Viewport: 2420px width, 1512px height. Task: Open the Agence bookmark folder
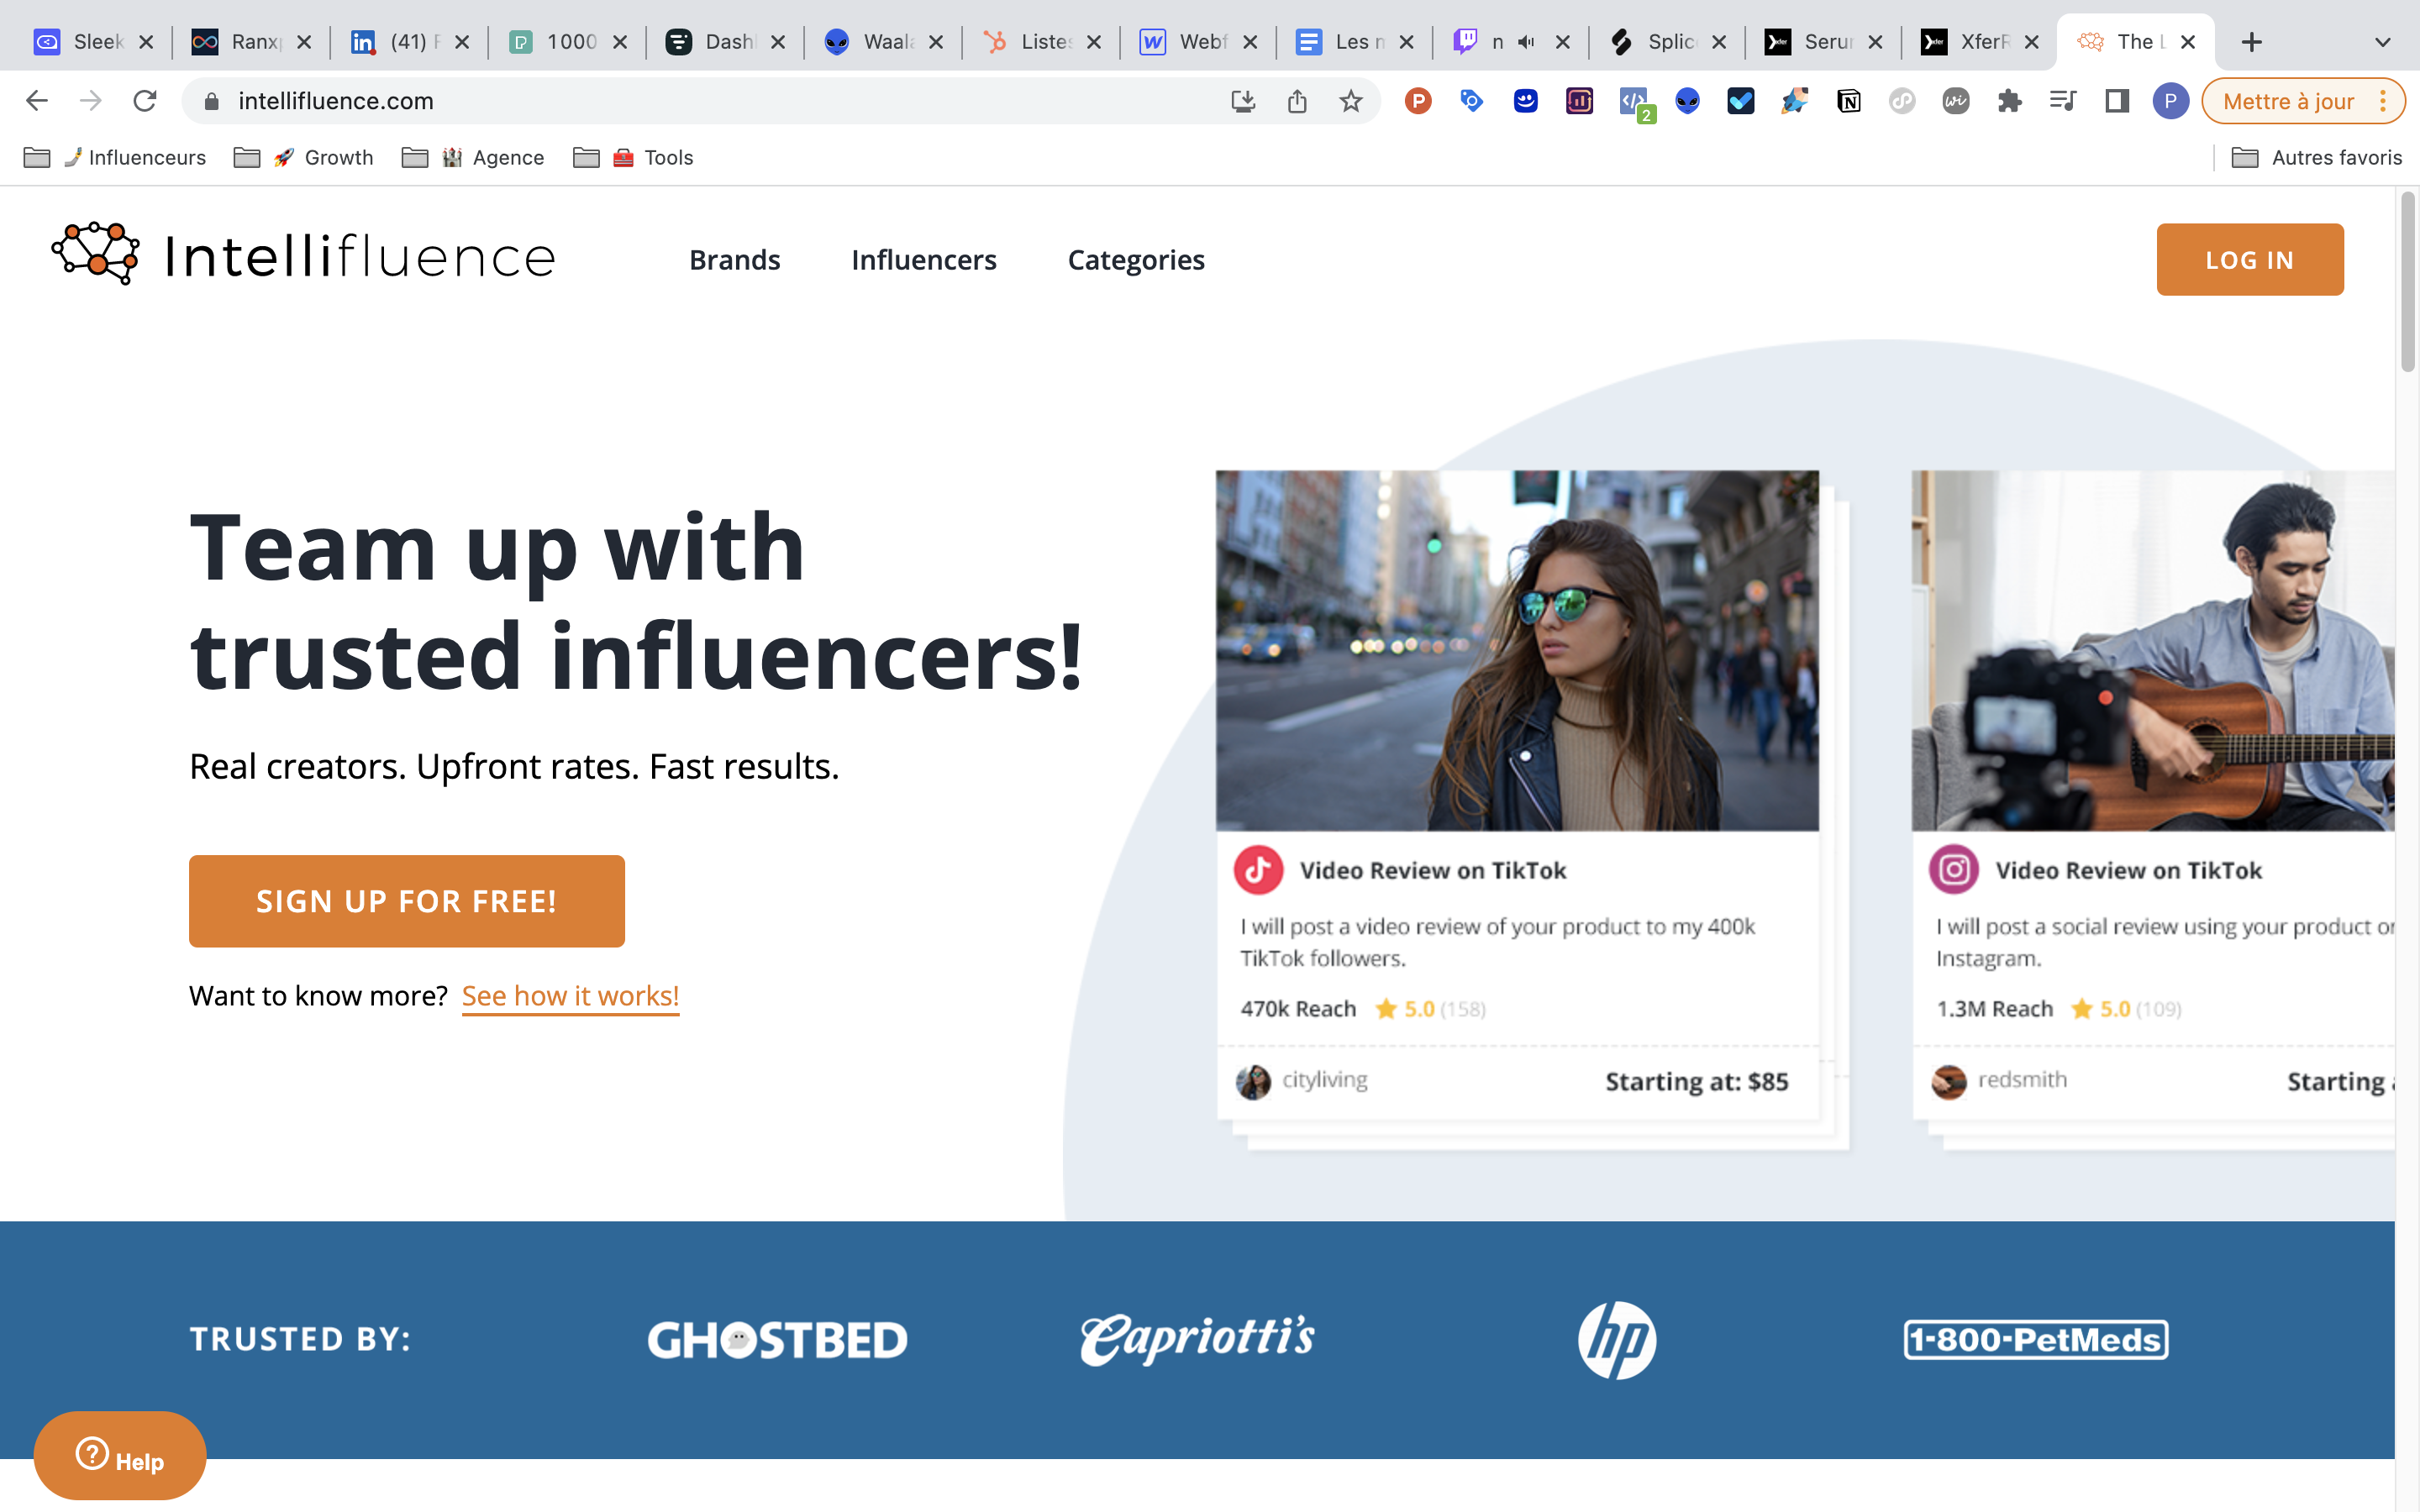(x=473, y=158)
